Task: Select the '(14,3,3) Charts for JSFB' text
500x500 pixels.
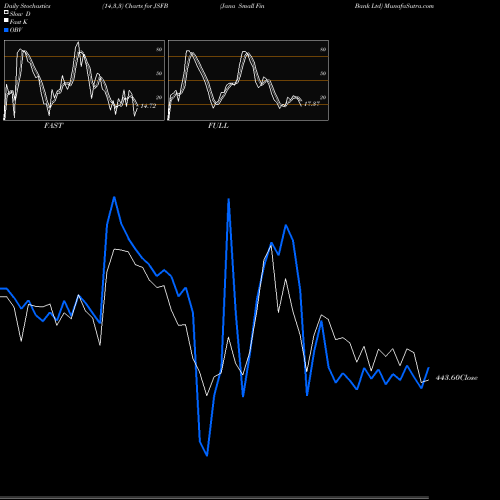Action: click(135, 6)
